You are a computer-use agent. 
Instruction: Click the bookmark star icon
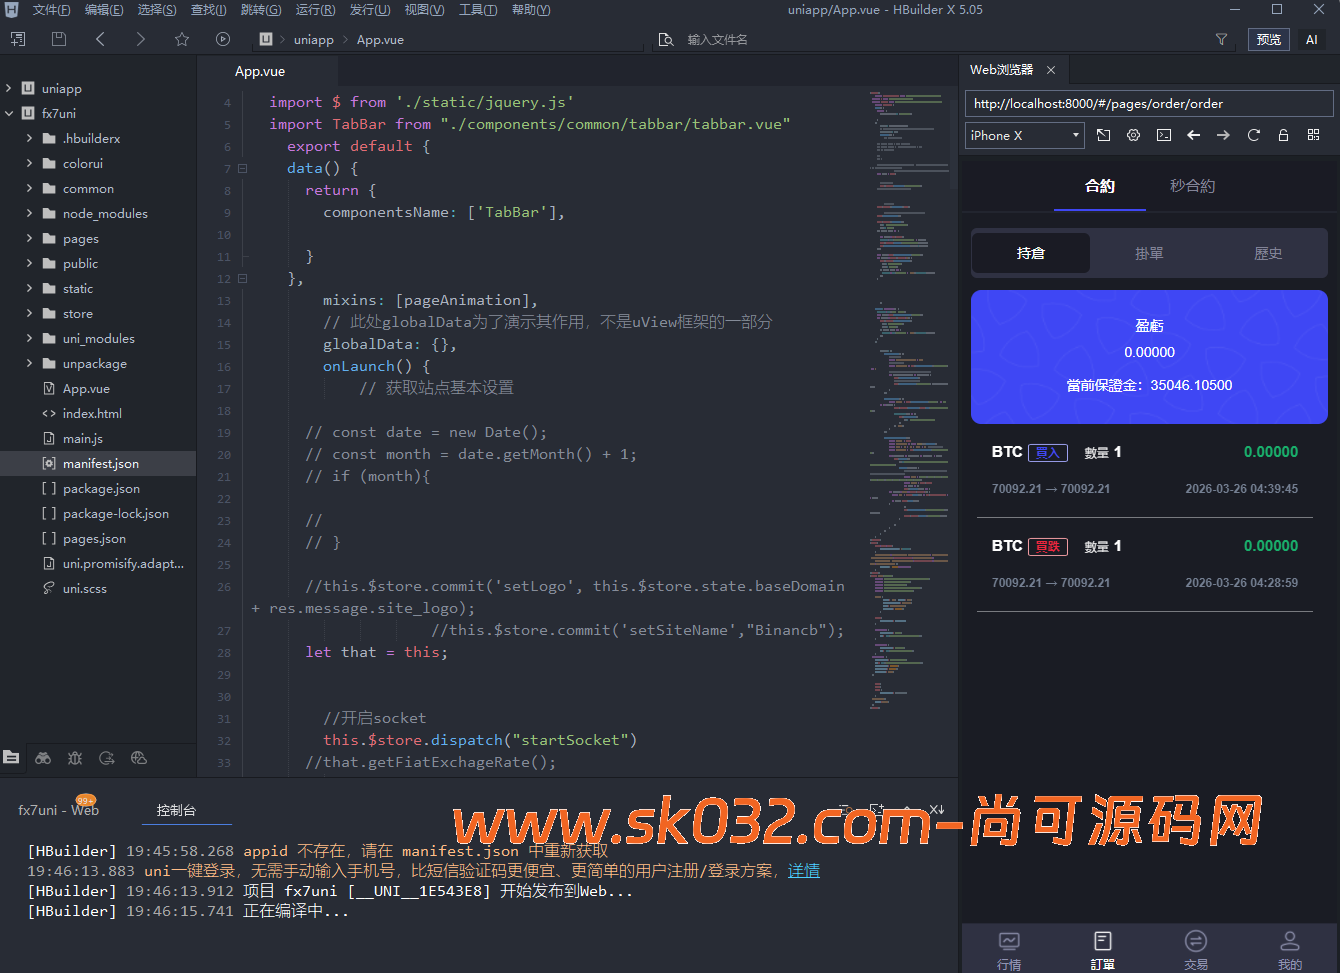click(x=181, y=39)
